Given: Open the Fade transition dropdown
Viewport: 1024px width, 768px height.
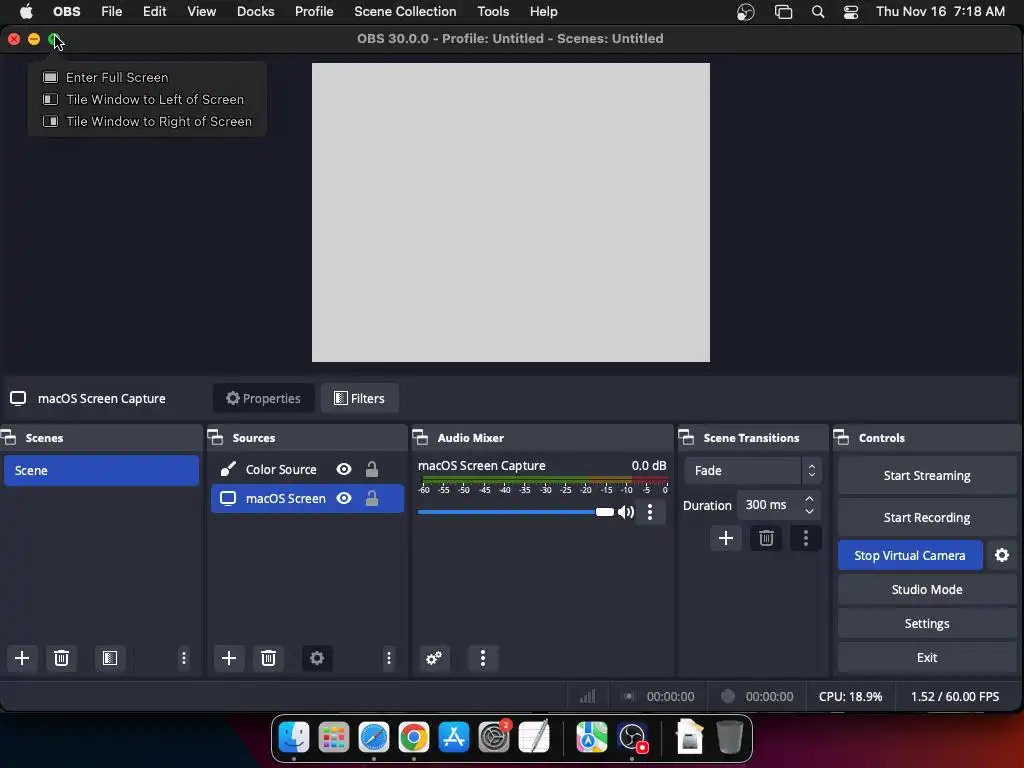Looking at the screenshot, I should pyautogui.click(x=752, y=470).
